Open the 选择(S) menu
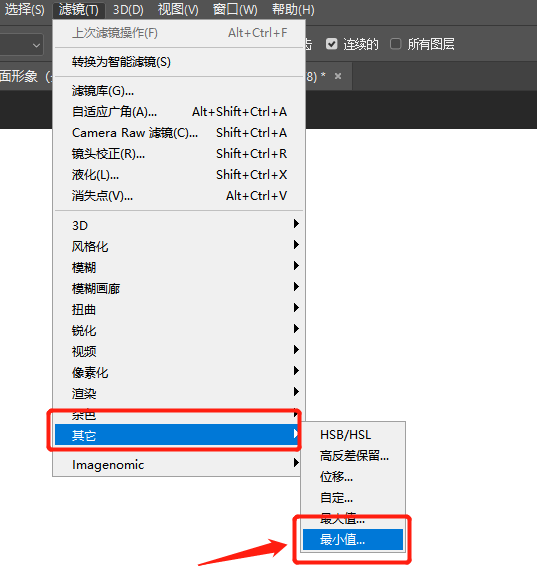Image resolution: width=537 pixels, height=582 pixels. coord(24,9)
